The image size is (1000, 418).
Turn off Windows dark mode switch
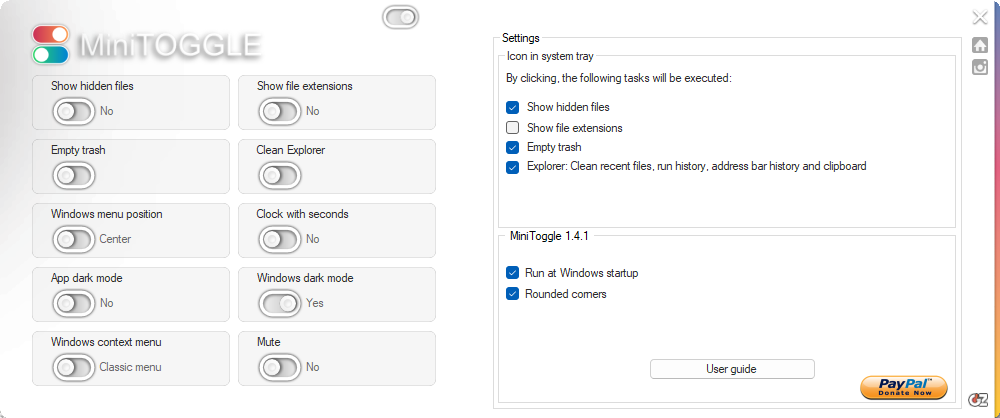click(x=279, y=303)
